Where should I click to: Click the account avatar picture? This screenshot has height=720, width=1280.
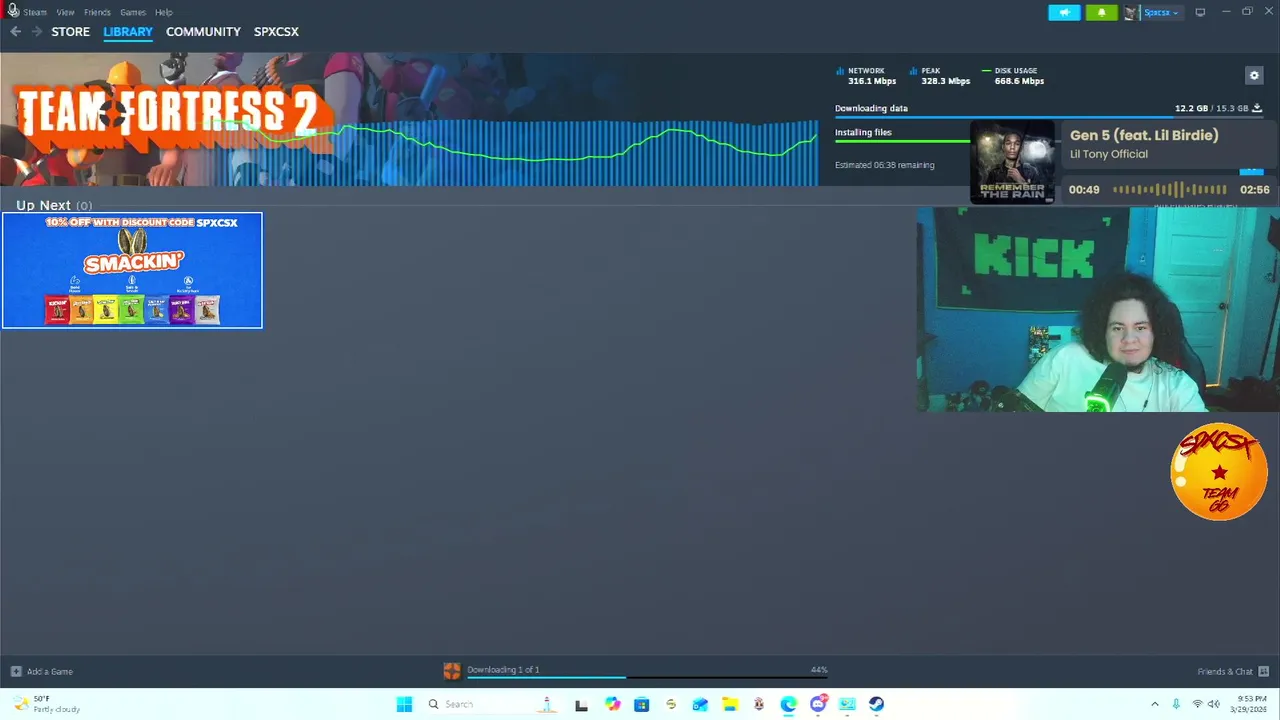coord(1131,12)
